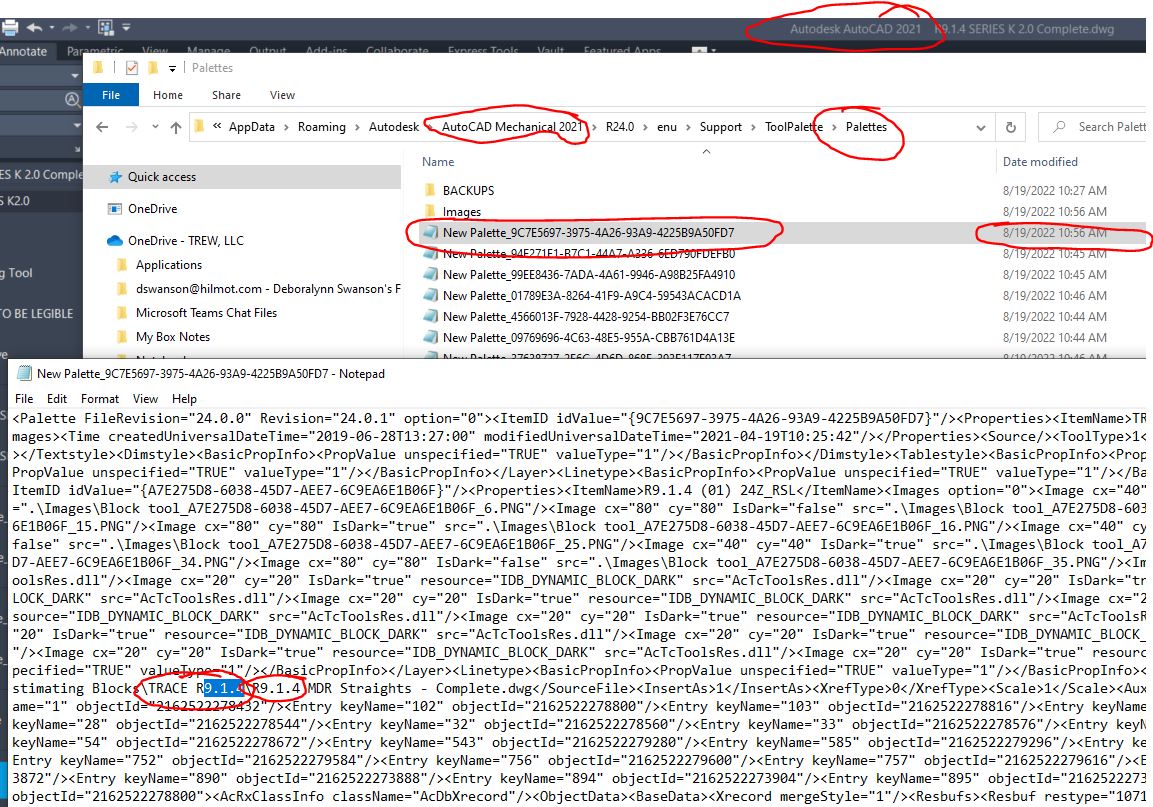Click the Refresh icon next to the address bar

1011,126
